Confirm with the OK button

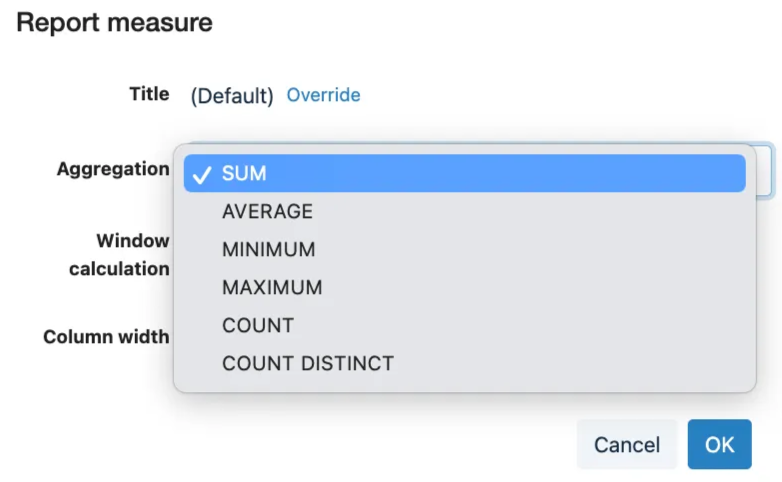(x=719, y=445)
